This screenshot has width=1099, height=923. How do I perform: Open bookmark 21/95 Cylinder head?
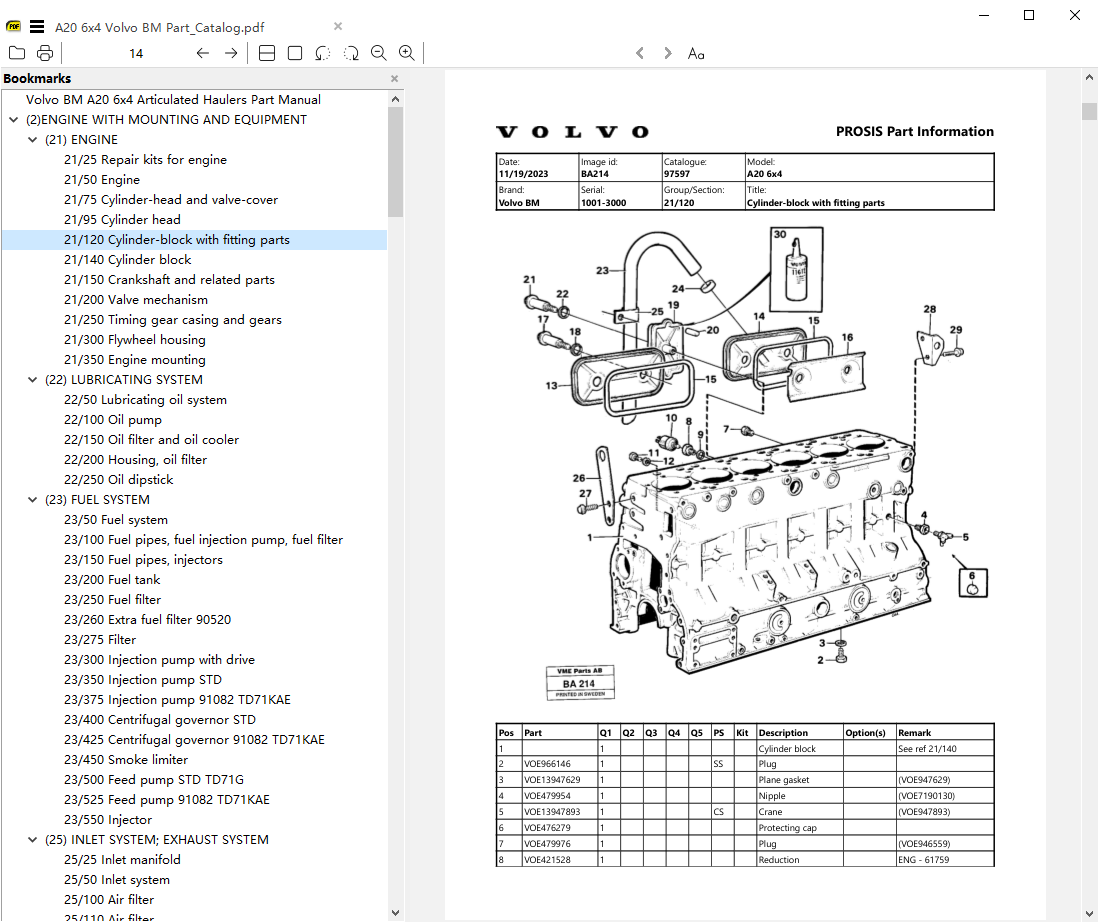(122, 219)
